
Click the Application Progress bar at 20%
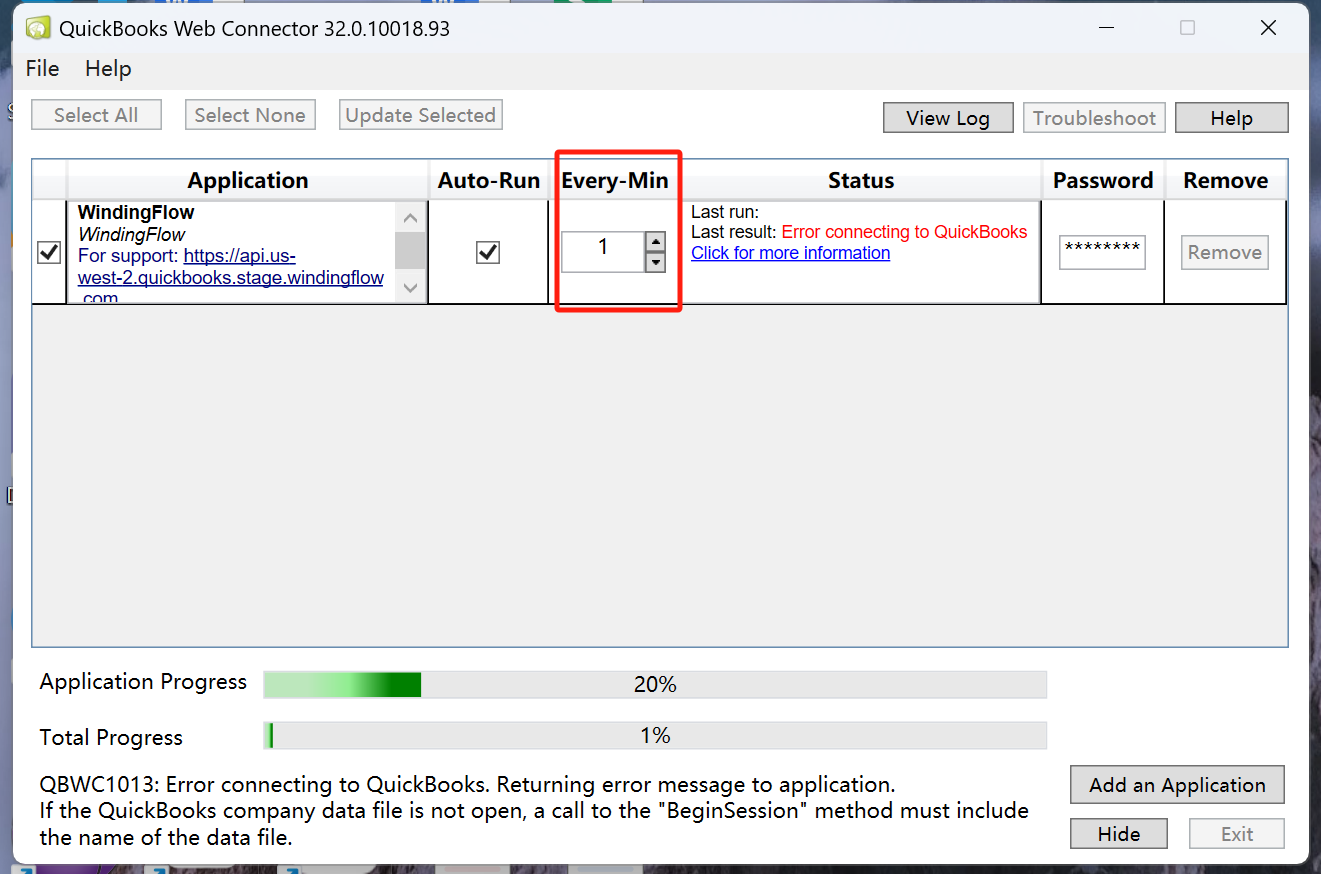click(x=655, y=684)
